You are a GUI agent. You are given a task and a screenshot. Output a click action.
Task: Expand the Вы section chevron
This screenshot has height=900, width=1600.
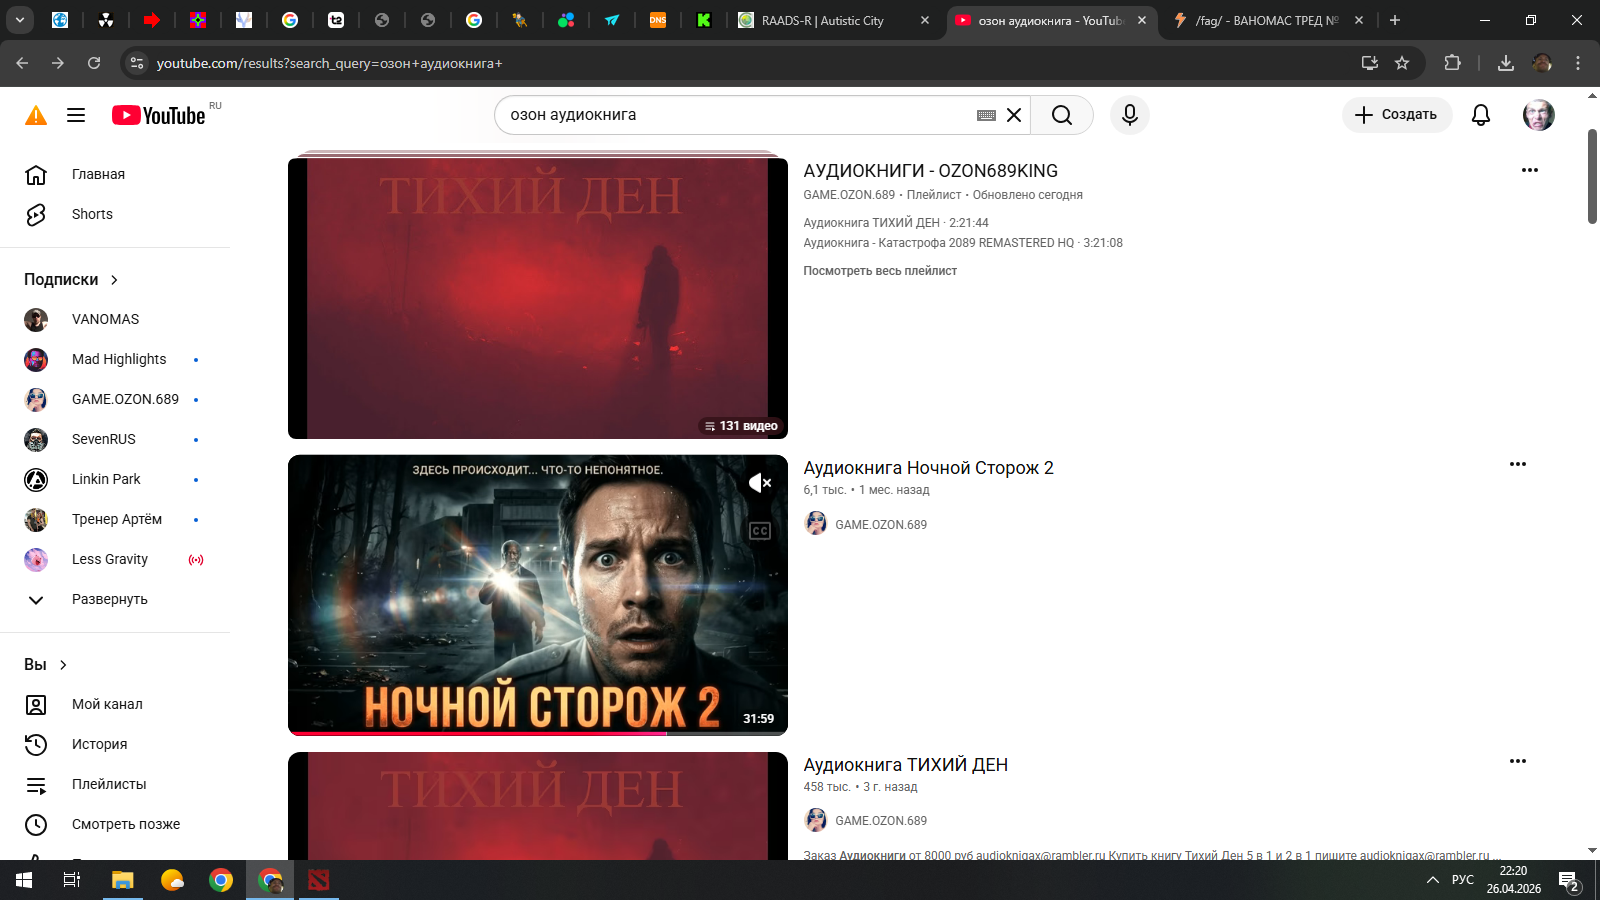click(x=63, y=665)
